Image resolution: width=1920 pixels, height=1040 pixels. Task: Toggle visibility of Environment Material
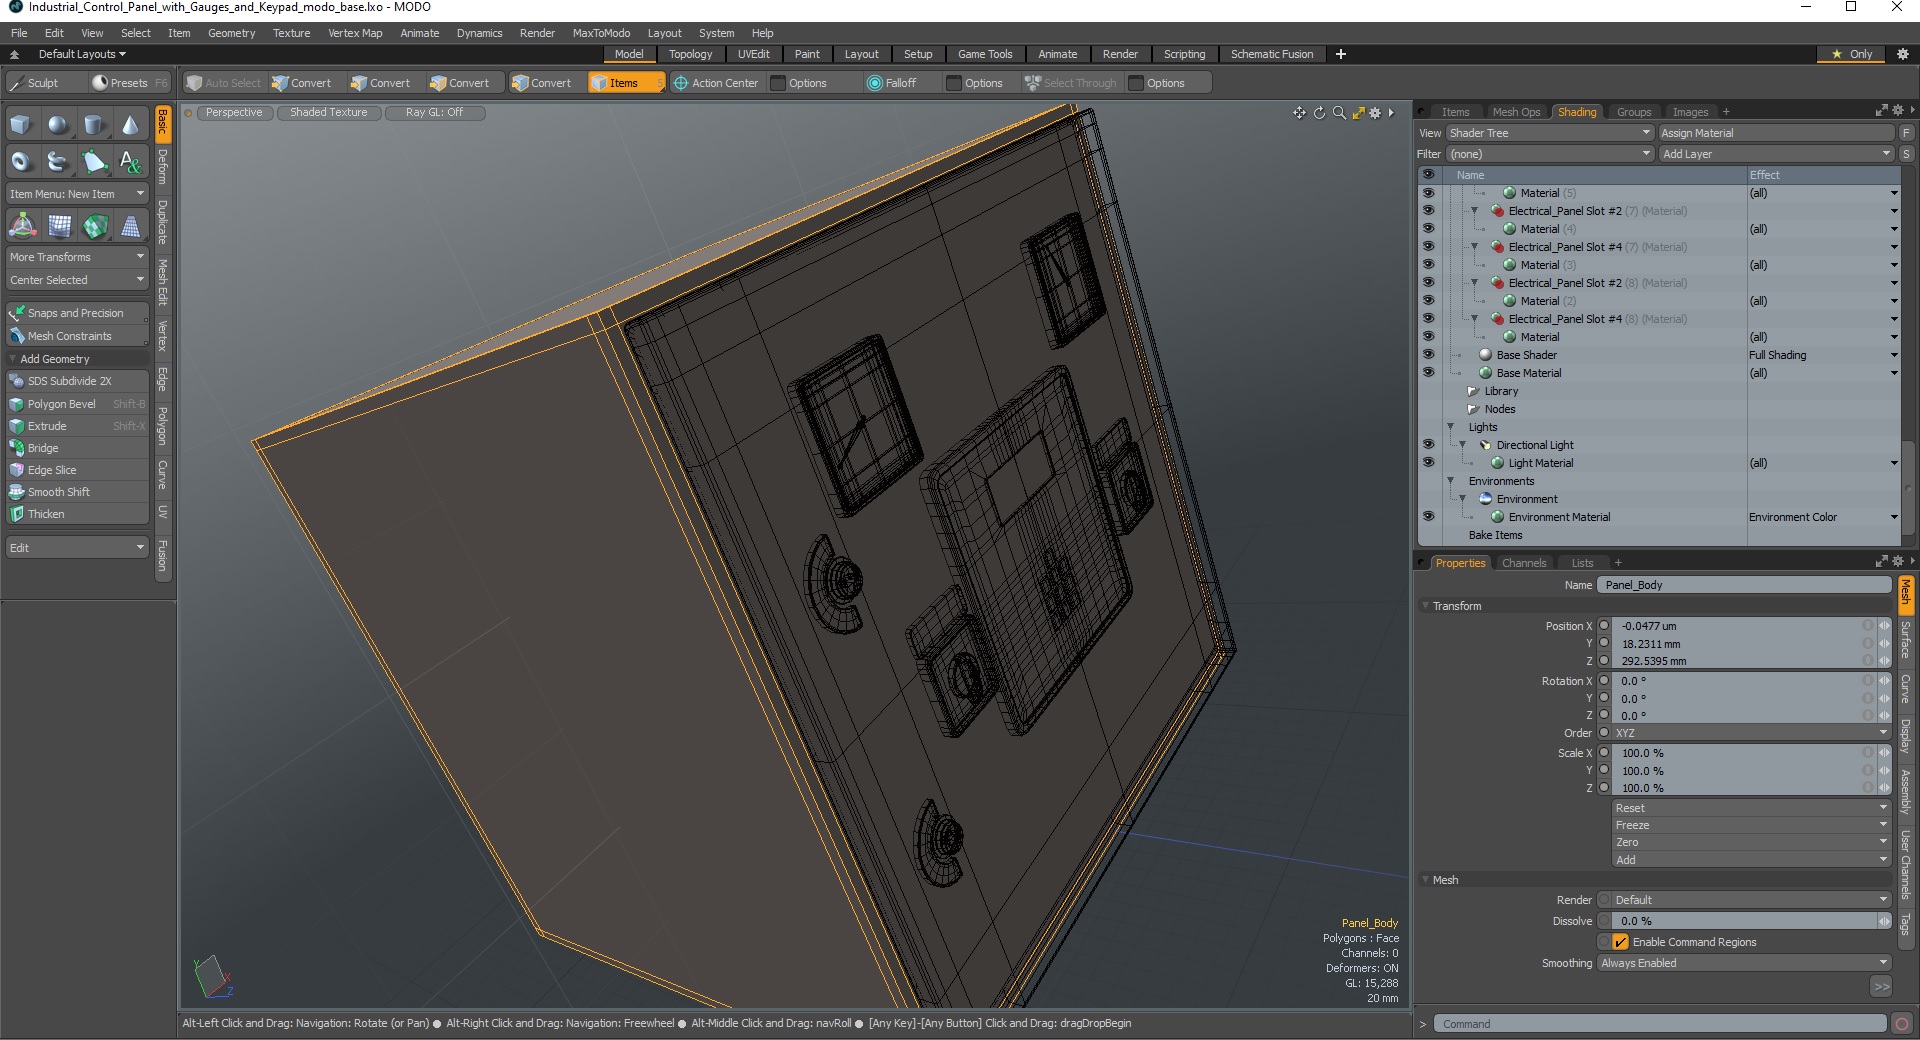tap(1428, 517)
